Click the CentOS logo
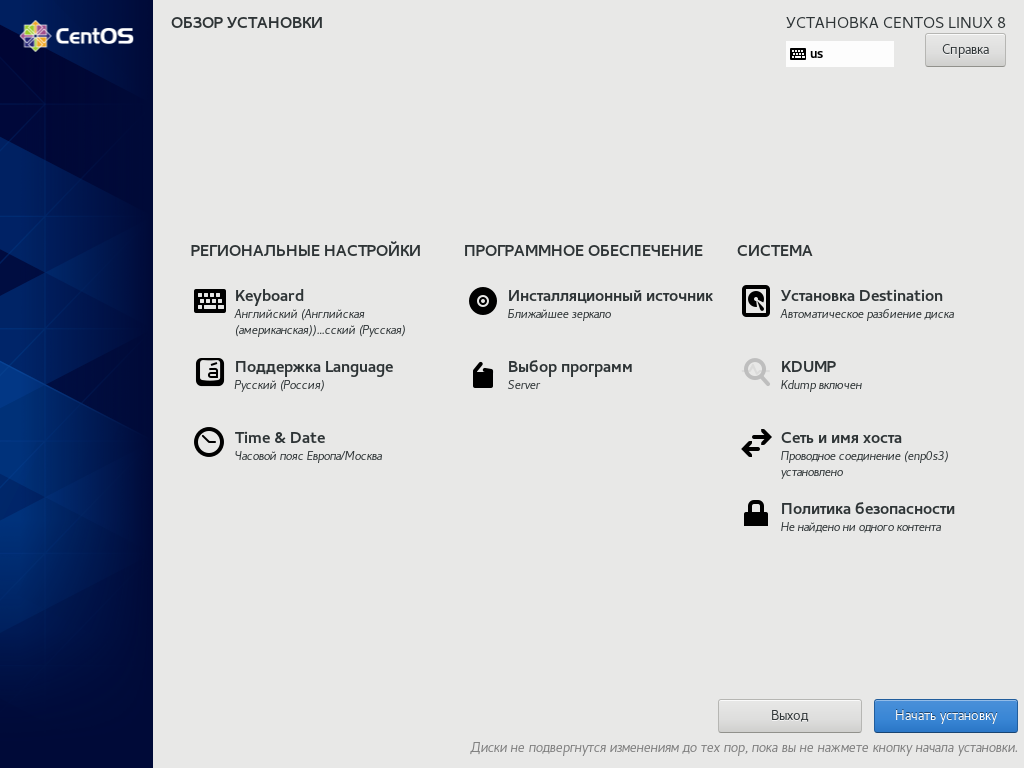Viewport: 1024px width, 768px height. (77, 35)
